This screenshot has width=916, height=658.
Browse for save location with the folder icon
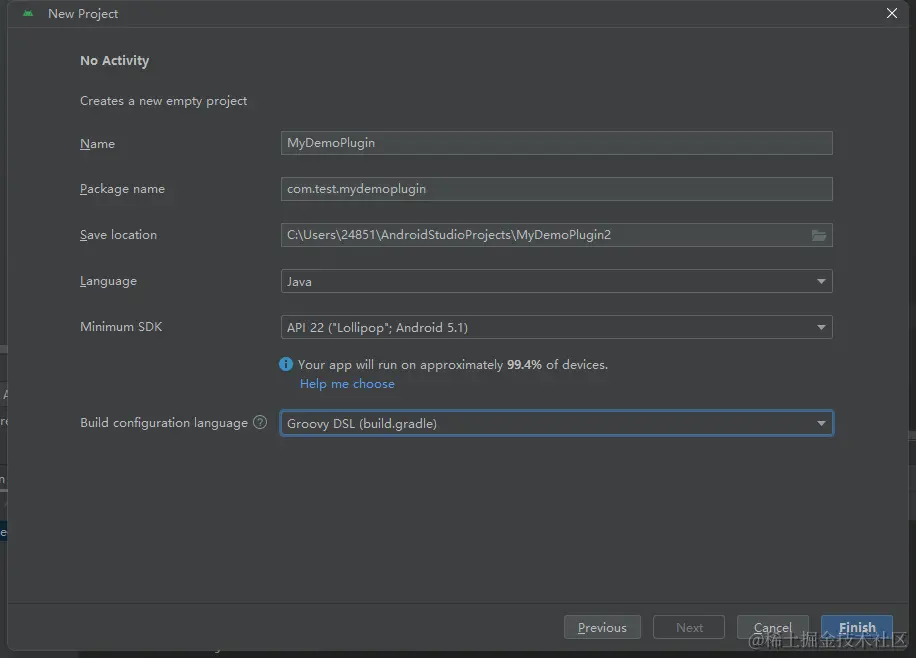tap(819, 235)
